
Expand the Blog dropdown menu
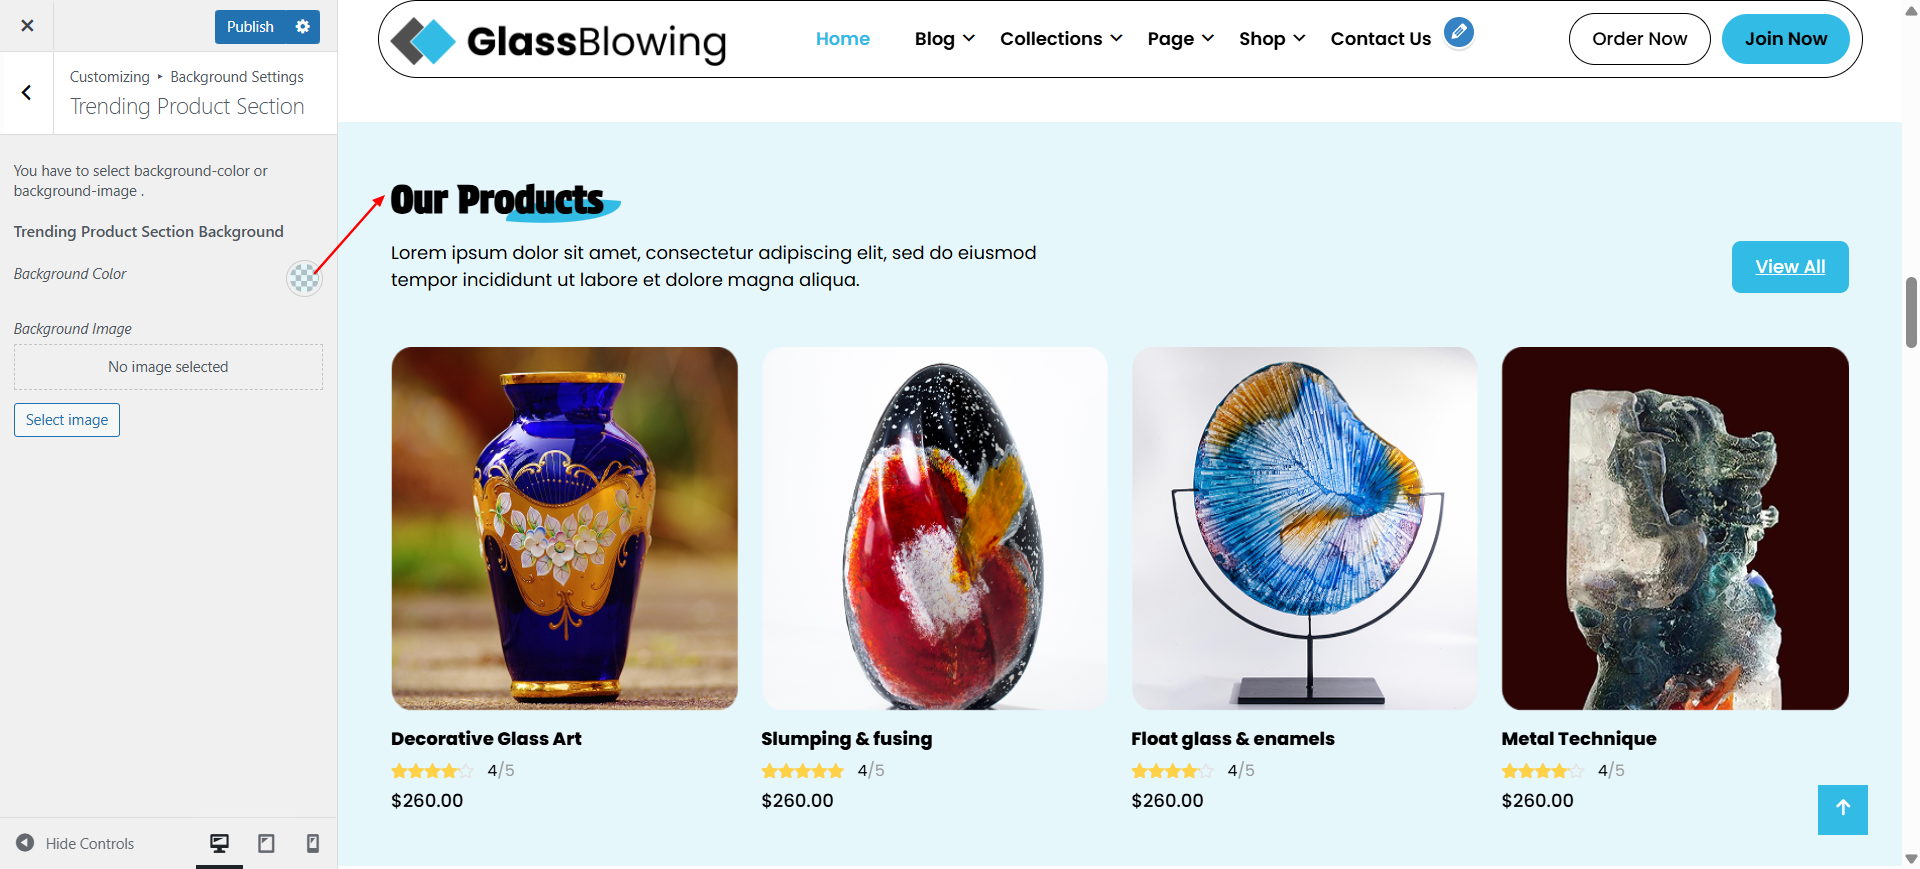944,39
